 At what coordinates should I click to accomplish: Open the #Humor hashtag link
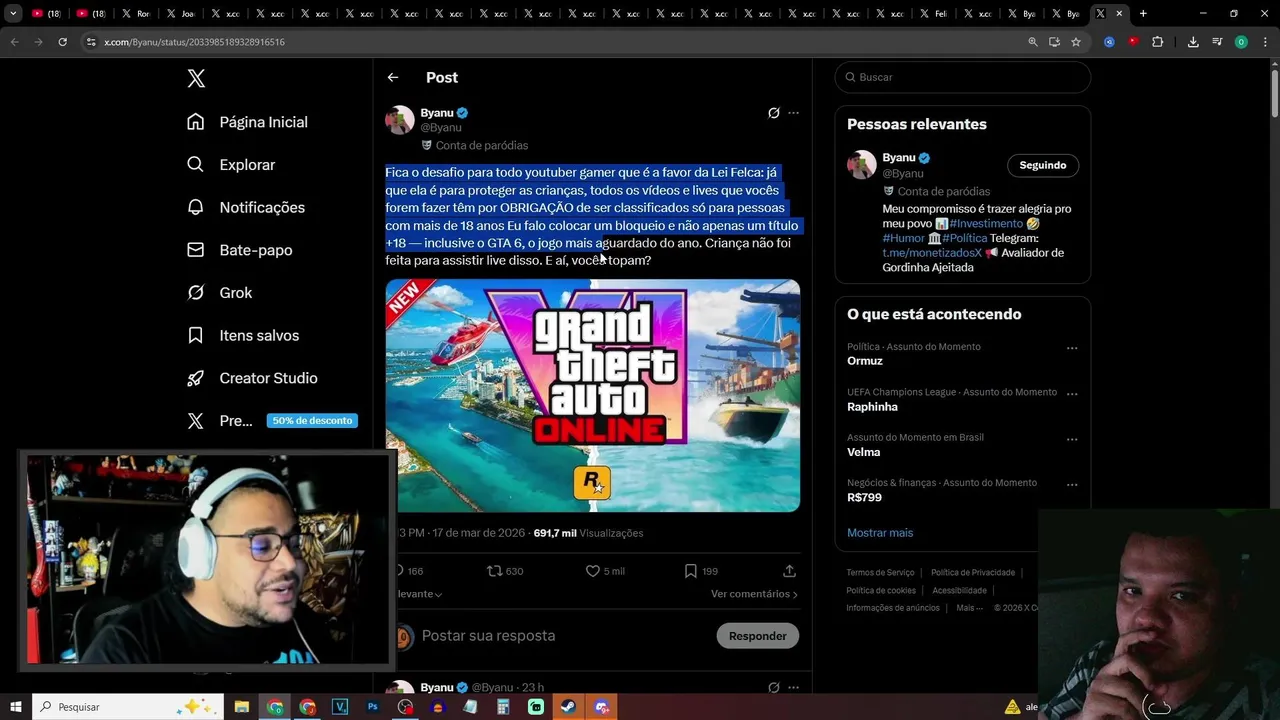(904, 238)
